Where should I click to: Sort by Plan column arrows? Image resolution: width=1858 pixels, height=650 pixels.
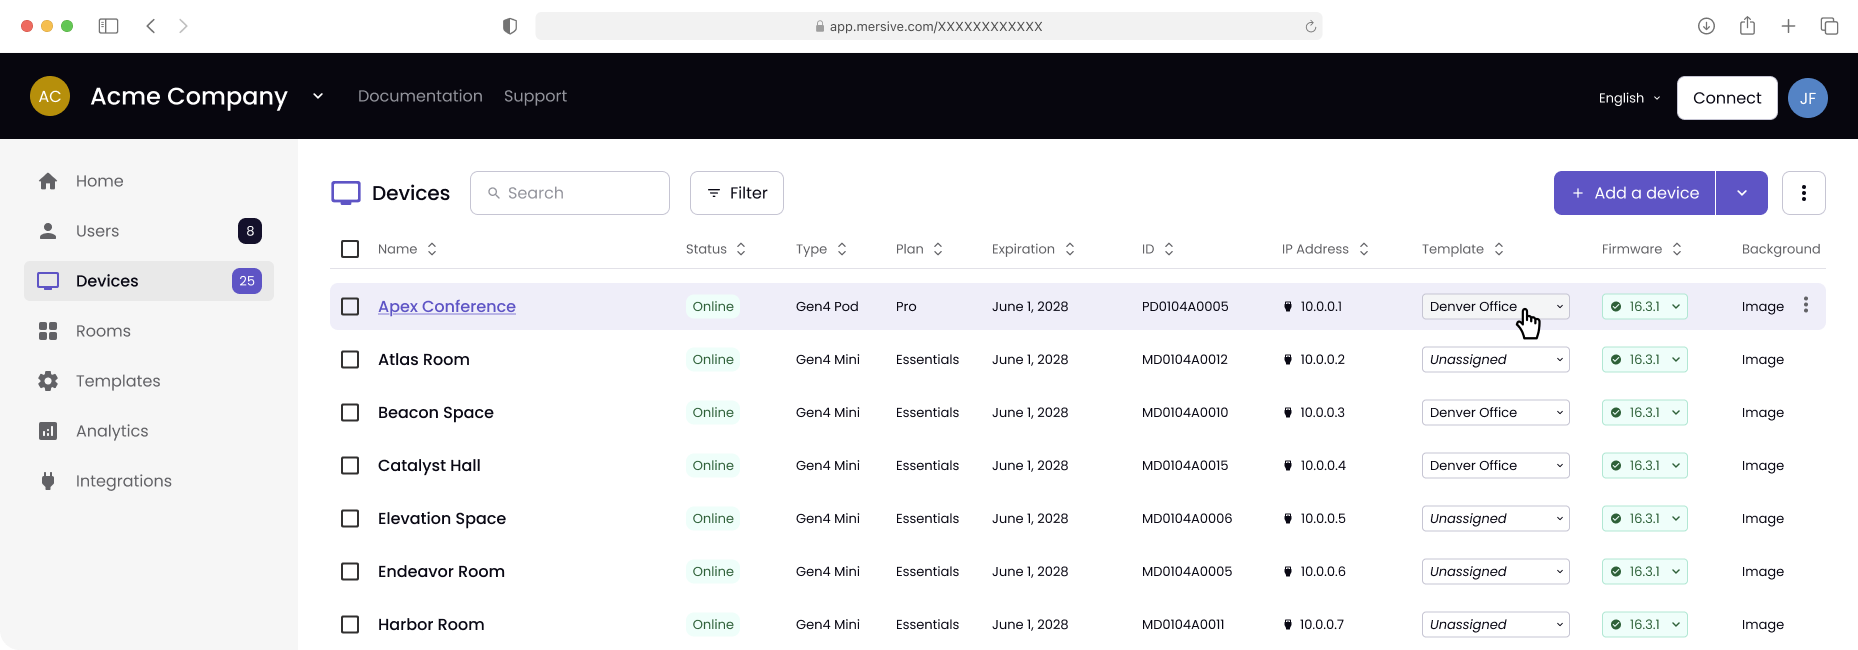tap(938, 249)
